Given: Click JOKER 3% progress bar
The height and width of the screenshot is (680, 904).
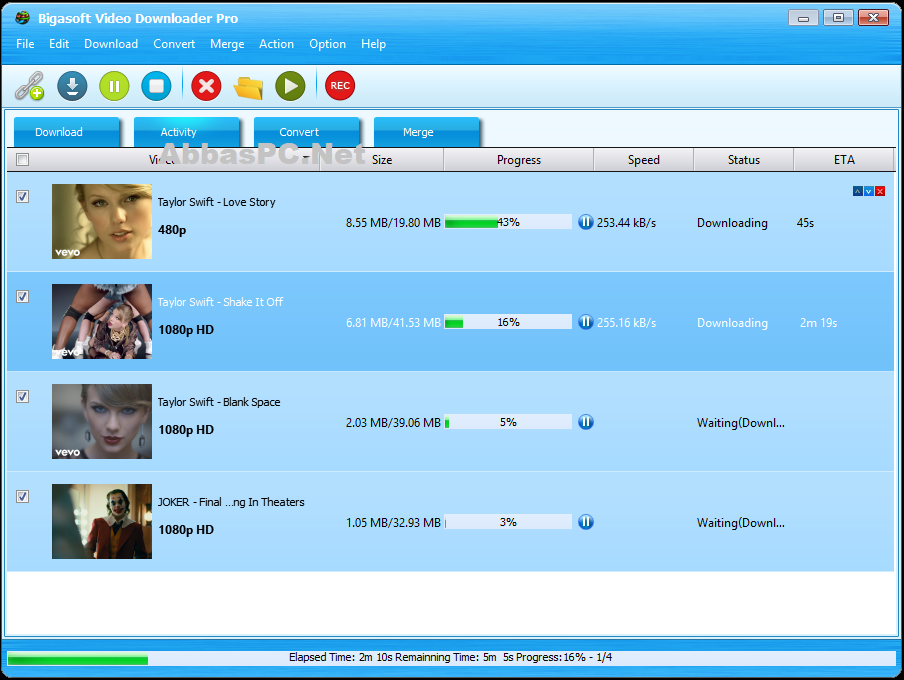Looking at the screenshot, I should [508, 522].
